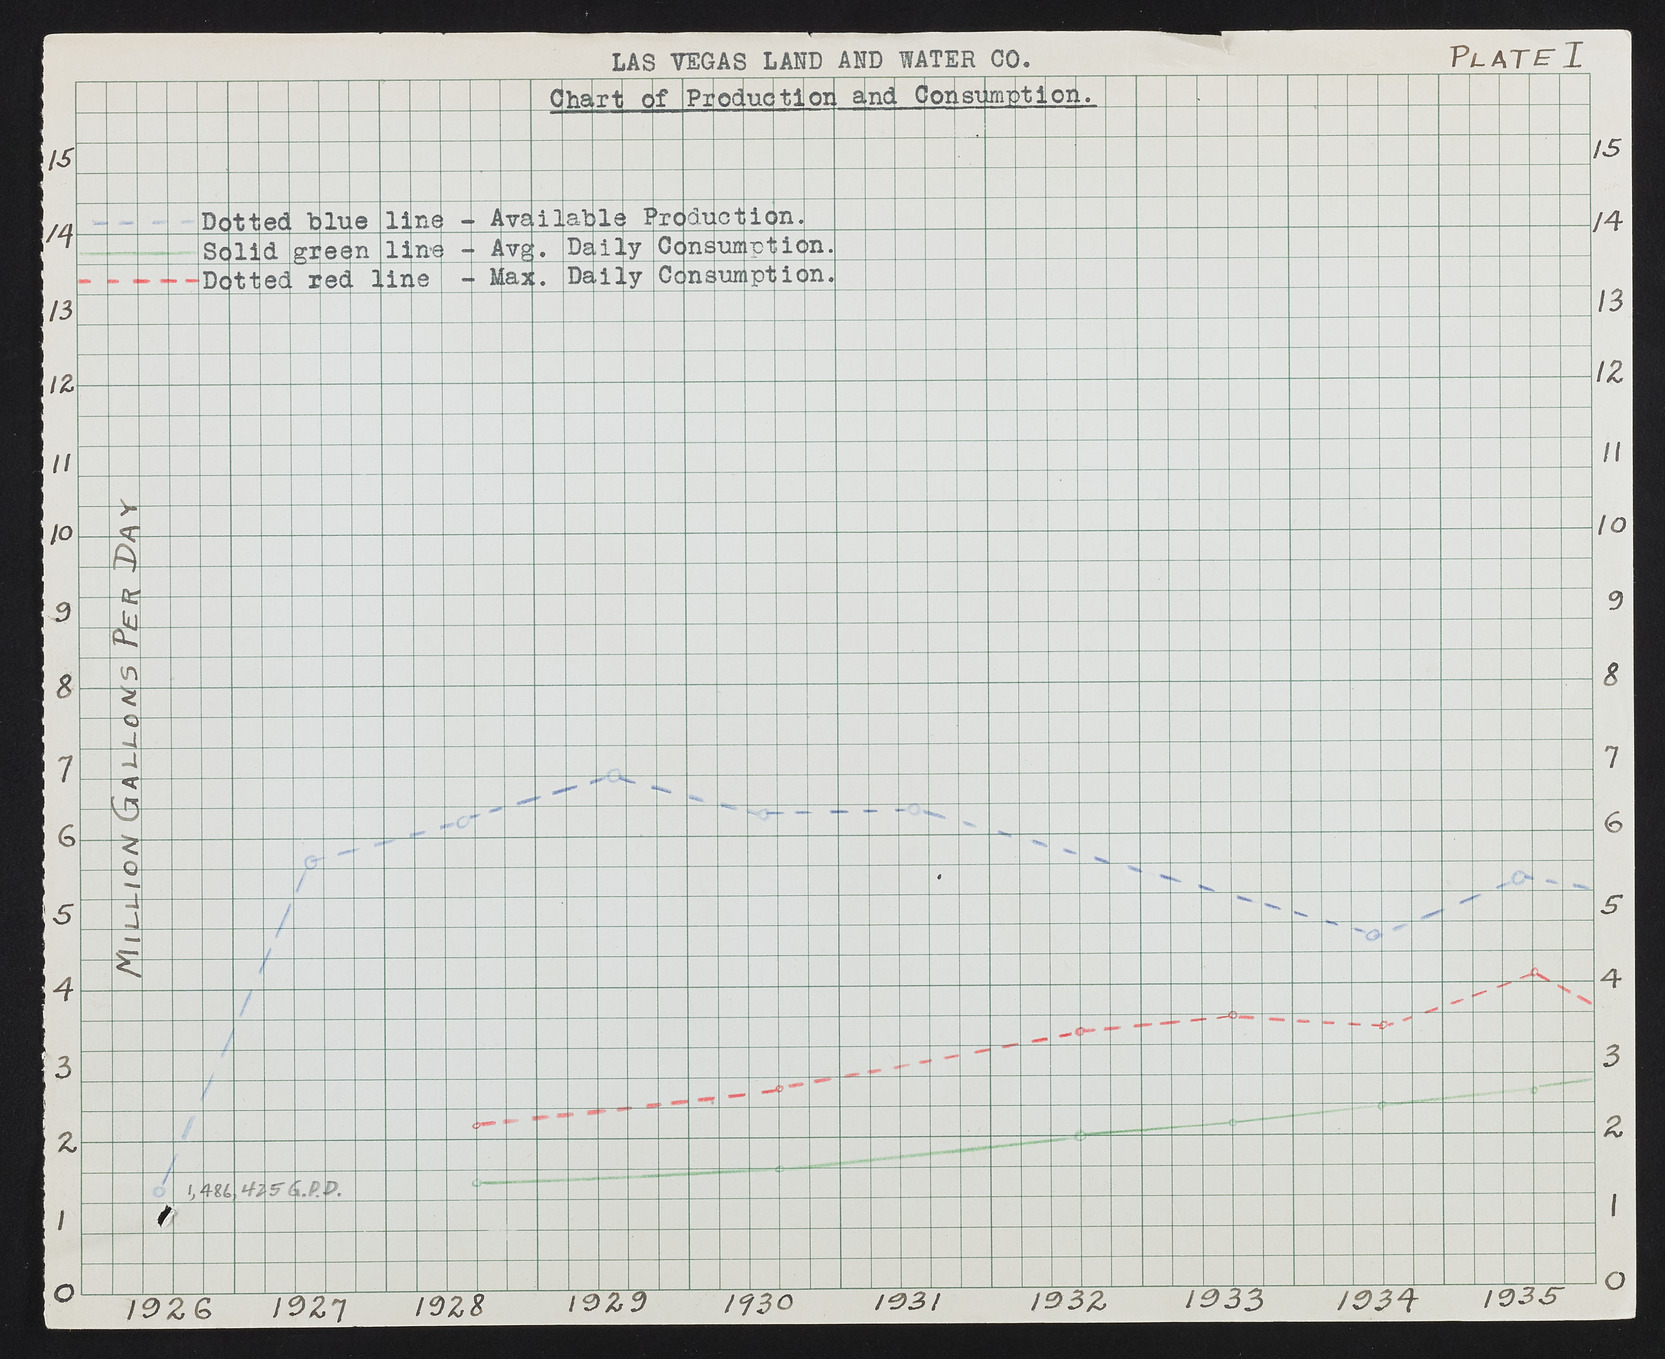Viewport: 1665px width, 1359px height.
Task: Click the "PLATE I" handwritten label
Action: [1516, 56]
